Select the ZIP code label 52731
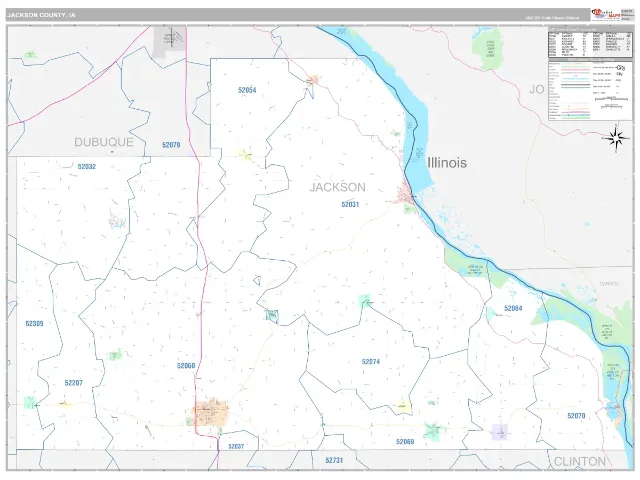Screen dimensions: 640x480 pyautogui.click(x=334, y=460)
